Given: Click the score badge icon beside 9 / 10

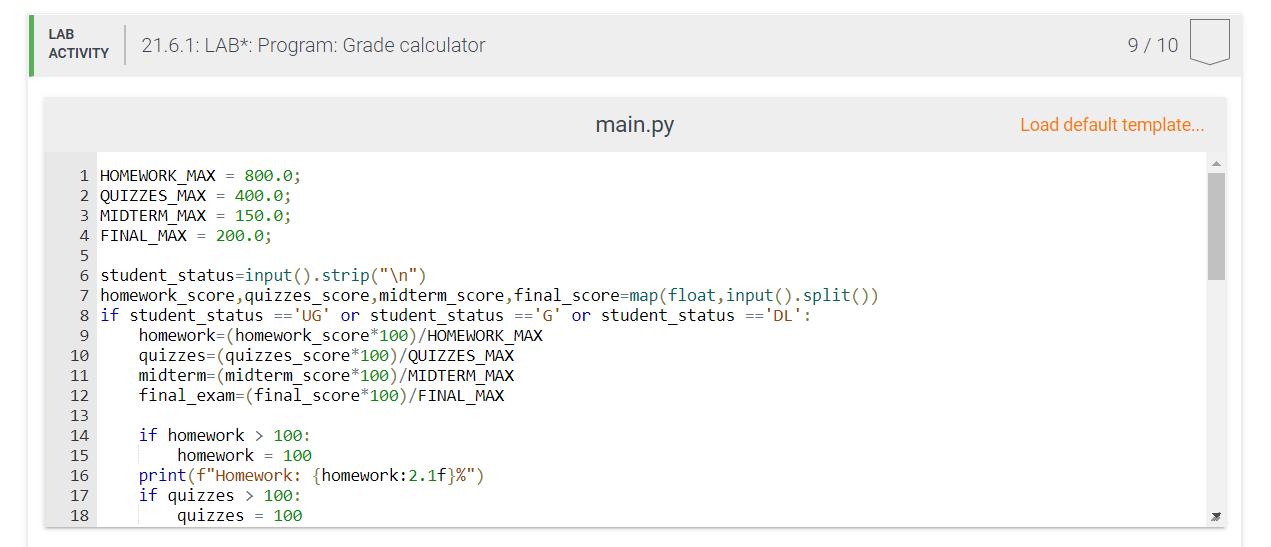Looking at the screenshot, I should 1209,43.
